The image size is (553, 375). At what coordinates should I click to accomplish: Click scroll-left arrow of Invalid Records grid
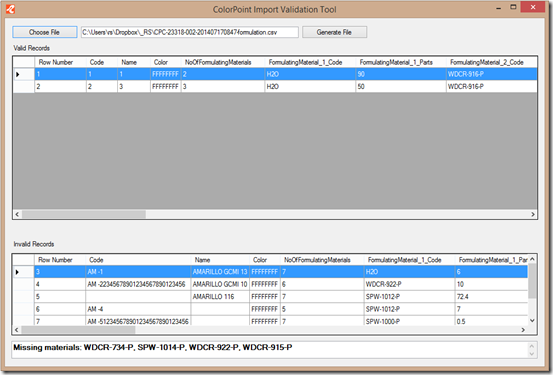point(17,330)
